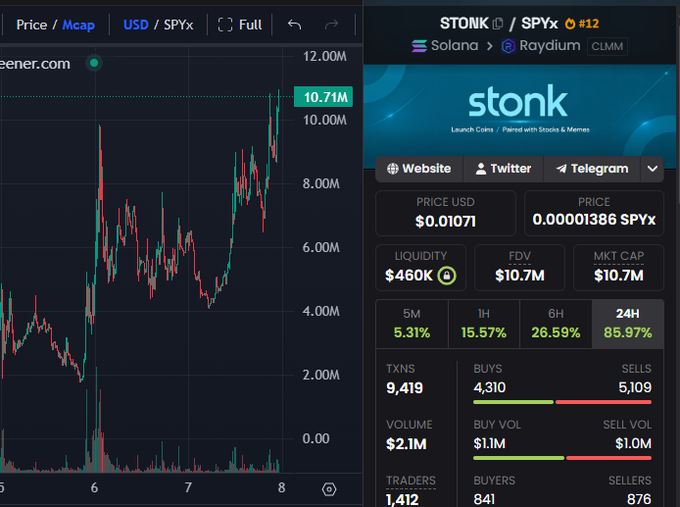
Task: Click VOLUME $2.1M value
Action: [x=406, y=444]
